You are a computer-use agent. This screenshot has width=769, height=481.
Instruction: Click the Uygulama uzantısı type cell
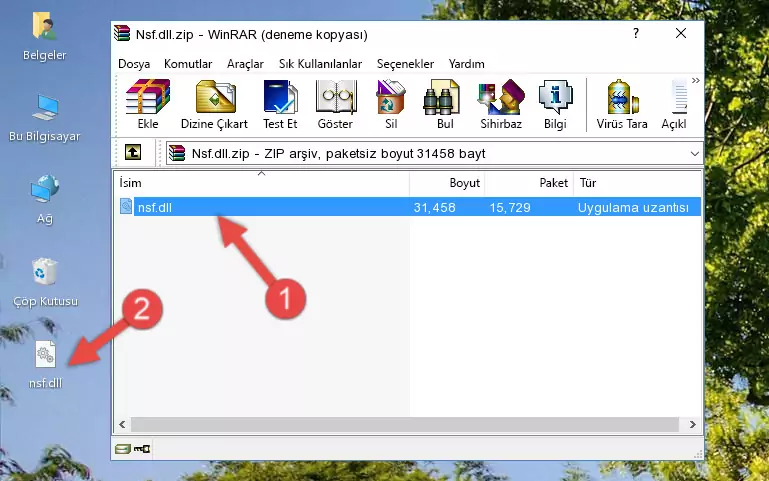coord(633,207)
